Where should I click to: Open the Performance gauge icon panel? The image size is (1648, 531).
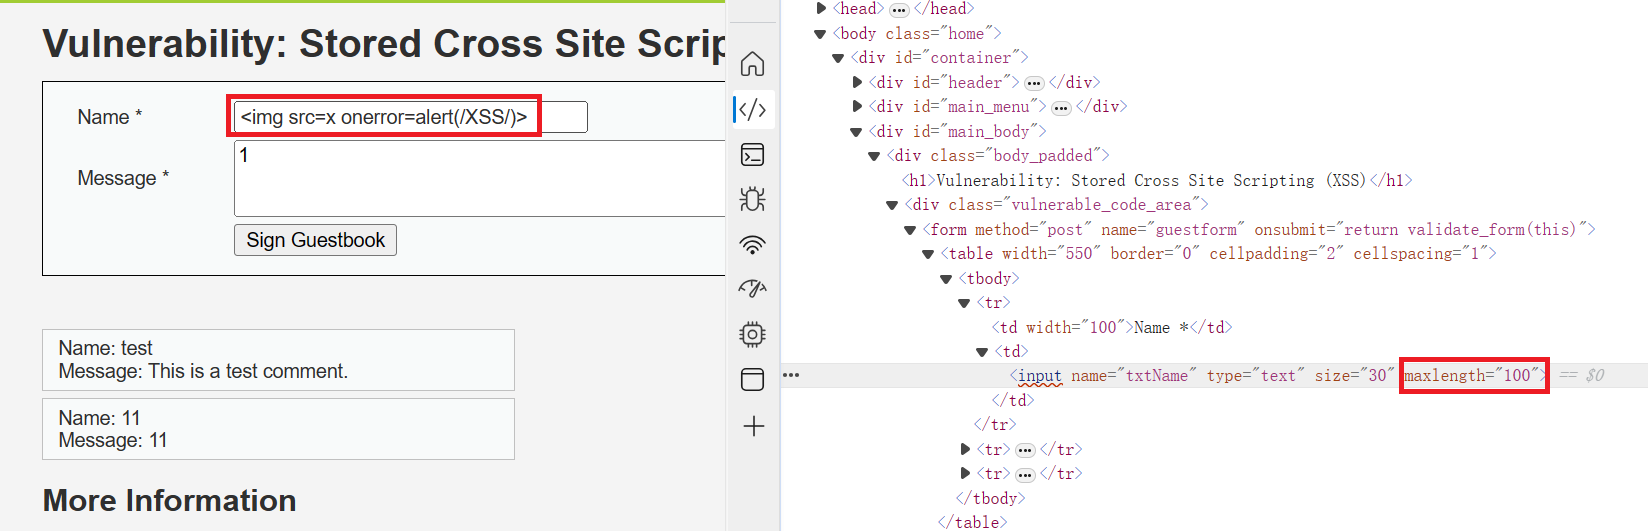click(x=752, y=289)
